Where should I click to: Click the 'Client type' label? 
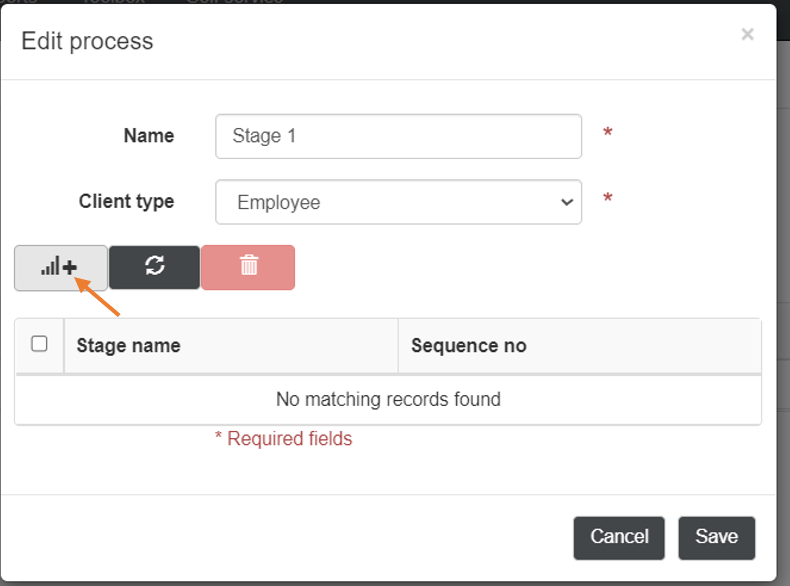pyautogui.click(x=126, y=202)
